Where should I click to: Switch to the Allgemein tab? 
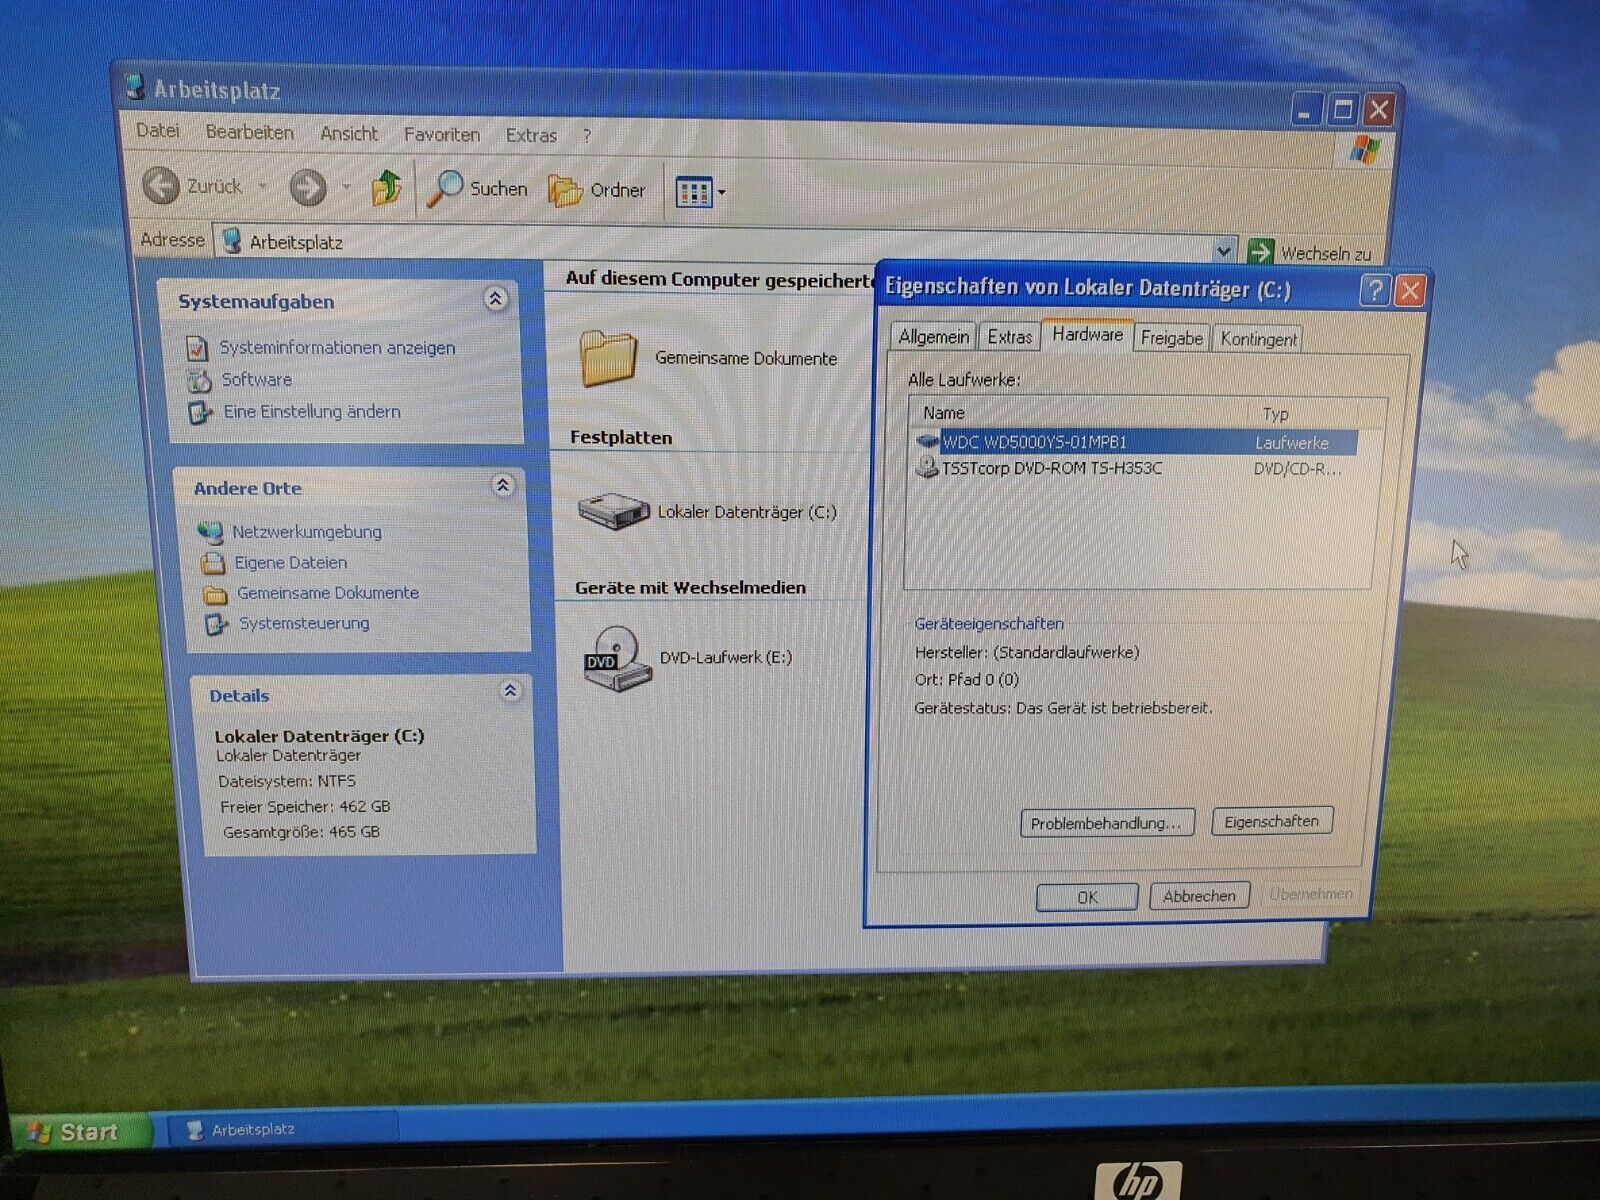point(933,337)
